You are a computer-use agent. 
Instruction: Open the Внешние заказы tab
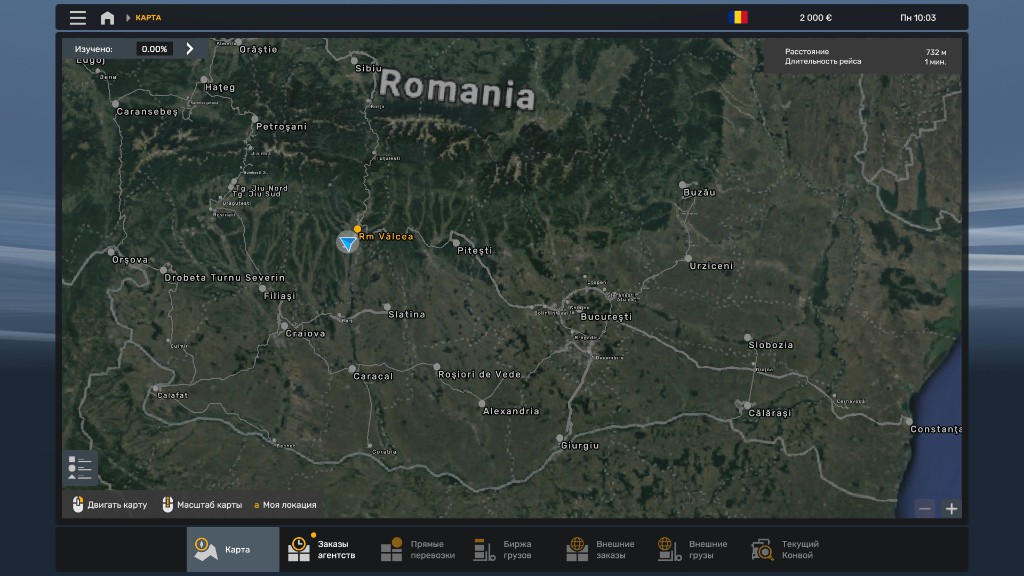(x=601, y=549)
